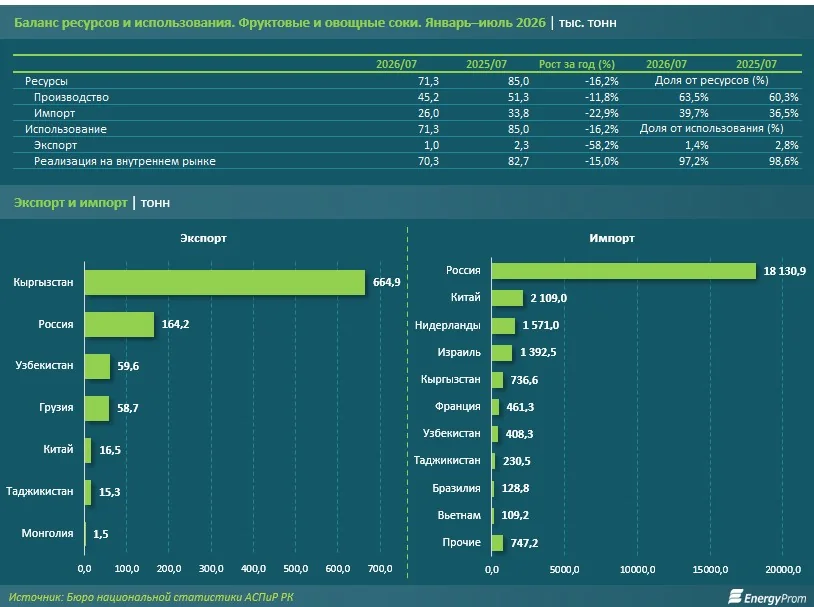Select the '20000,0' axis label
814x607 pixels.
(783, 570)
